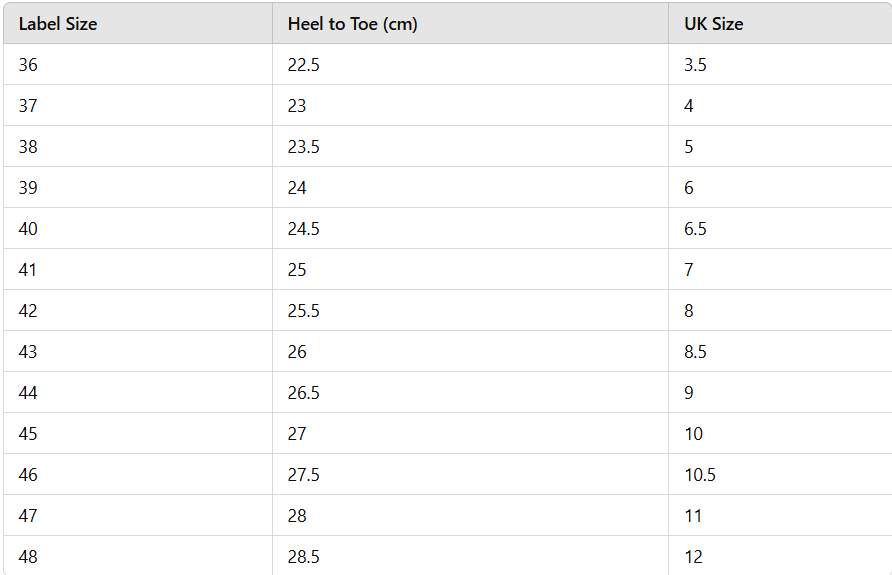Click UK size 3.5 cell
892x575 pixels.
(695, 65)
